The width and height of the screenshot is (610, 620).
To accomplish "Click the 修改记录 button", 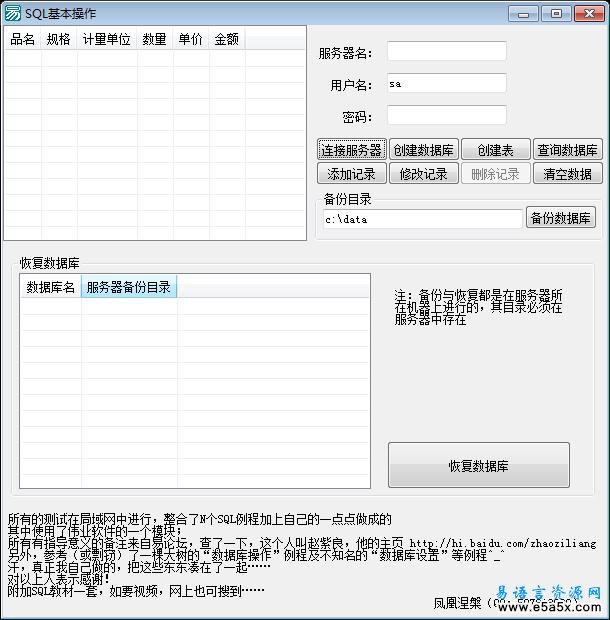I will click(424, 174).
